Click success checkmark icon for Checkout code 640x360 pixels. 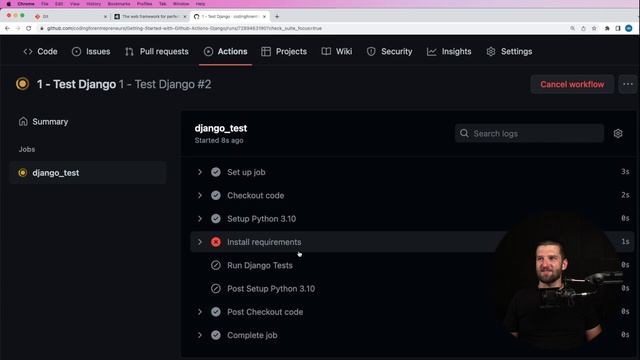click(216, 195)
